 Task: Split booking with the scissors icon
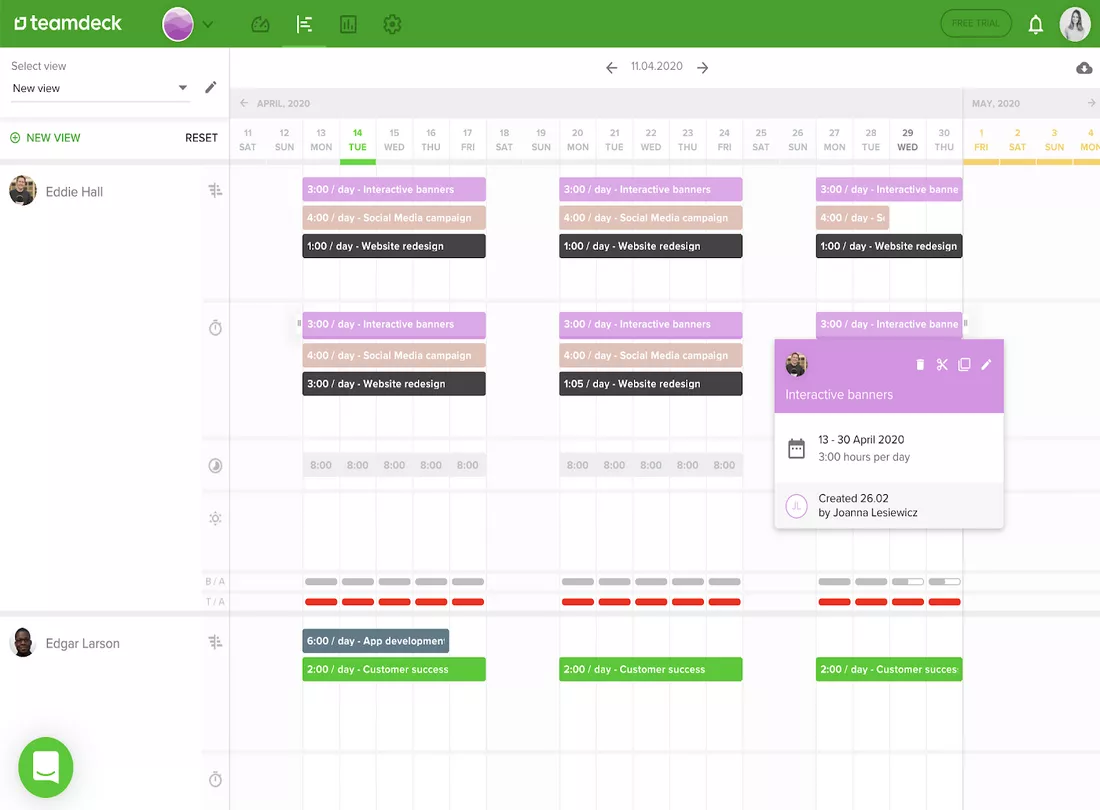(x=941, y=365)
